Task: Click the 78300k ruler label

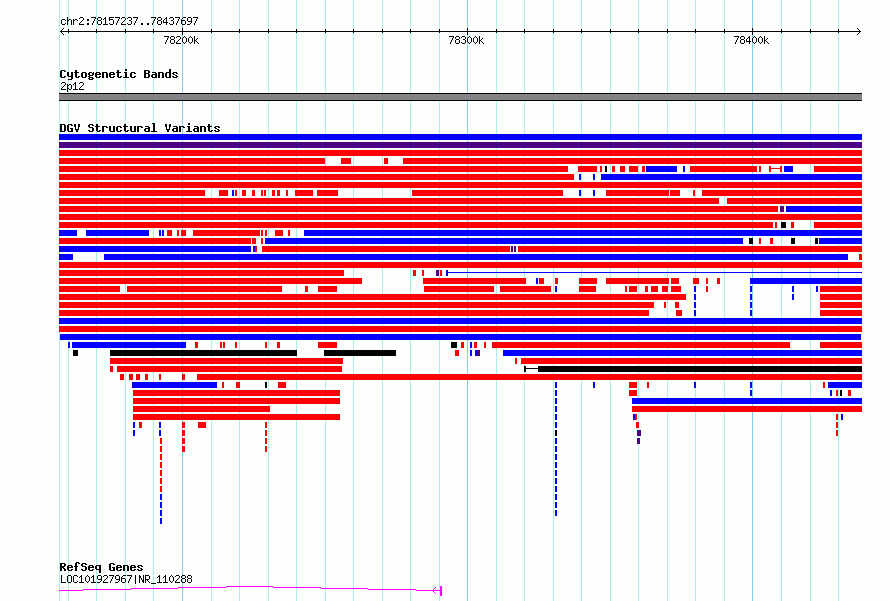Action: [466, 40]
